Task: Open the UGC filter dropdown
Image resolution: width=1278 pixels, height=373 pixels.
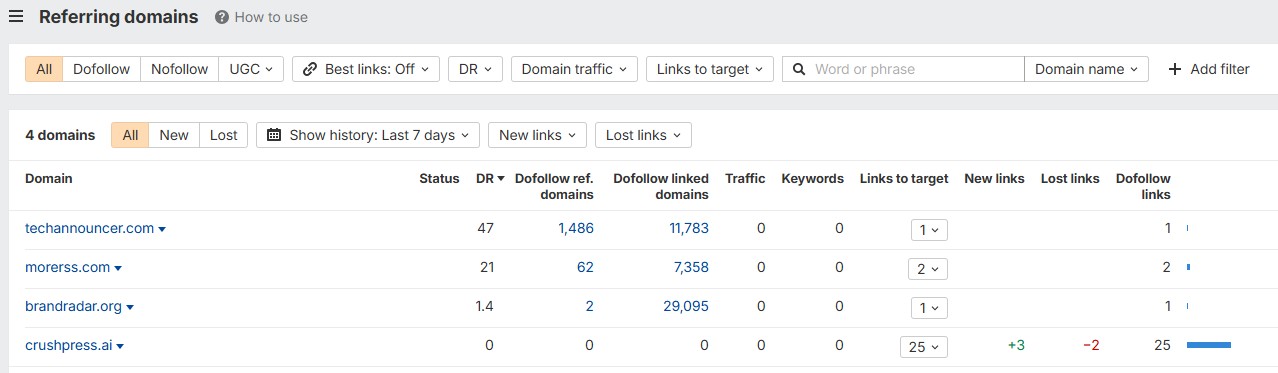Action: click(x=251, y=69)
